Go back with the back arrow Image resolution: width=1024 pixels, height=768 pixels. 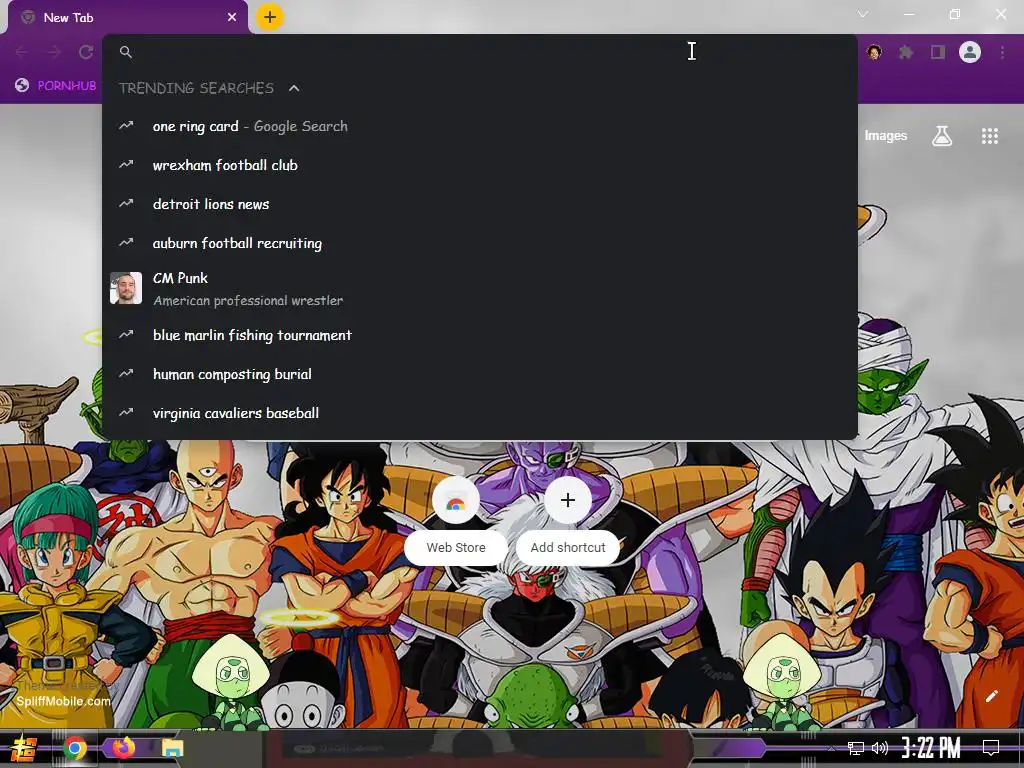point(22,52)
